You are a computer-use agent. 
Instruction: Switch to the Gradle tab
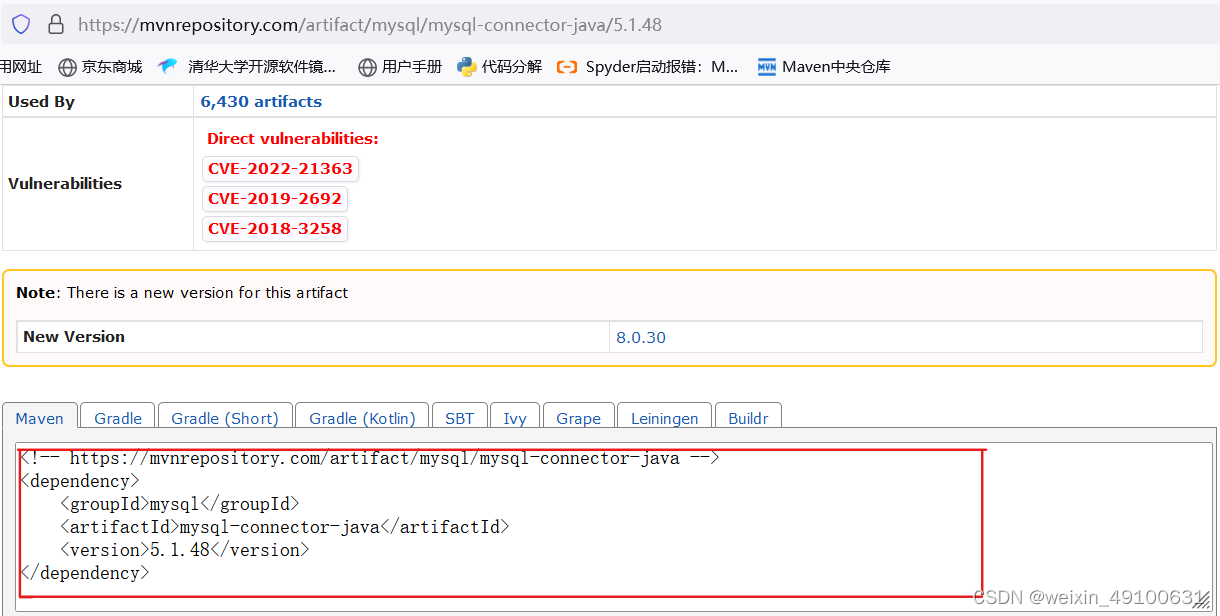118,418
